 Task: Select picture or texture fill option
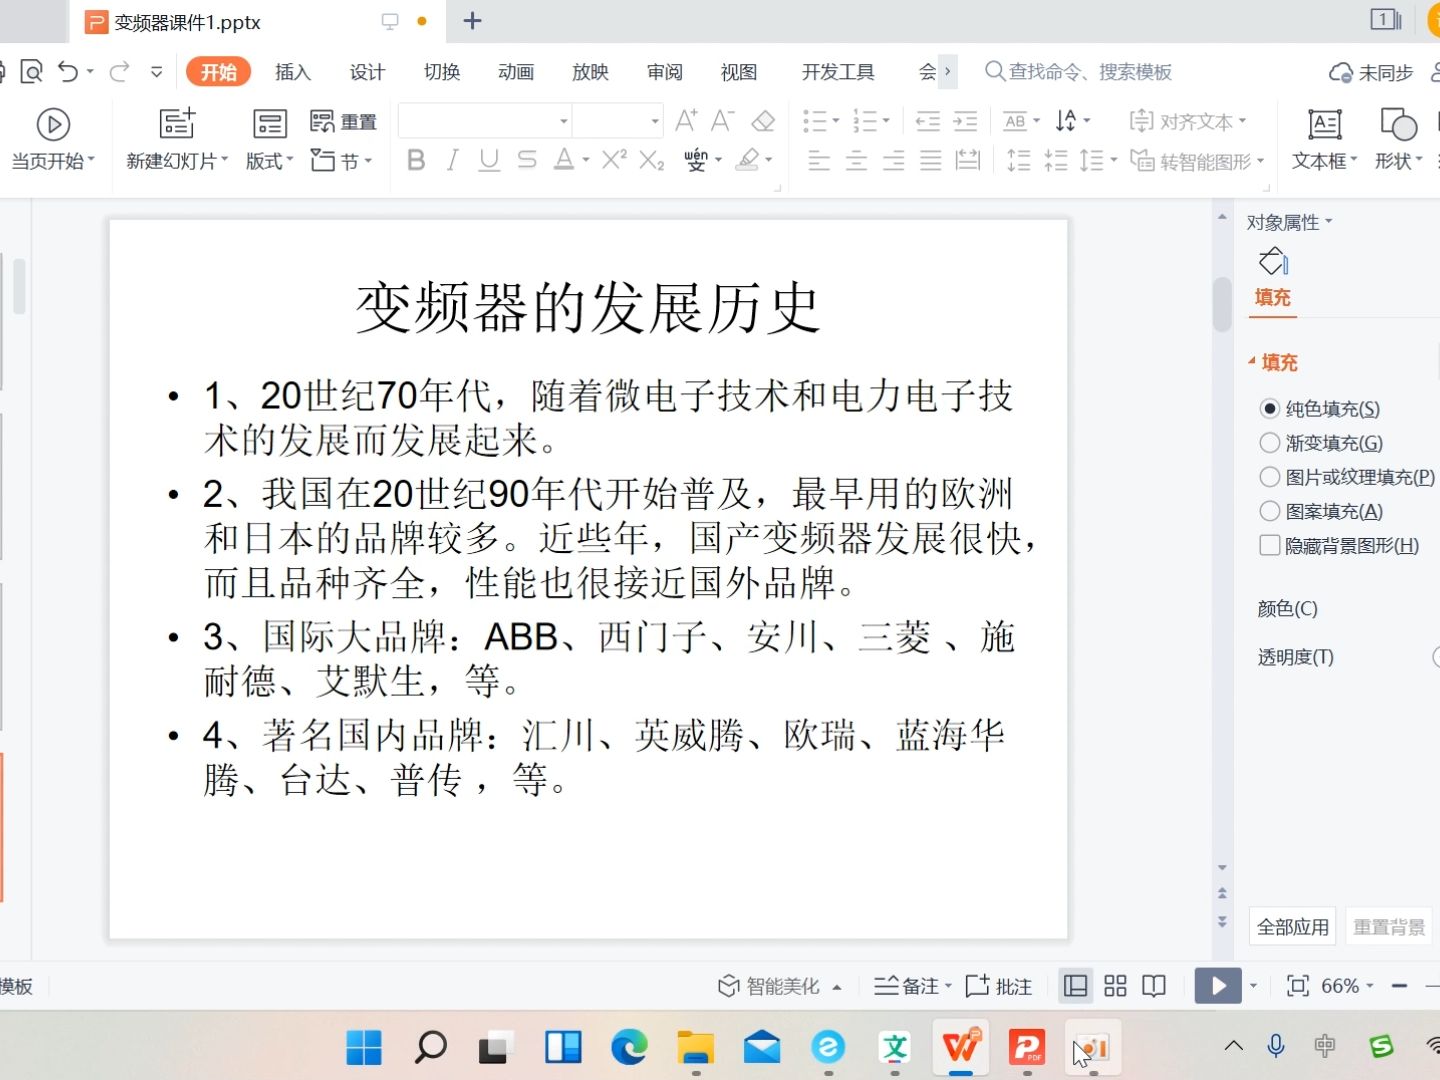[1270, 477]
